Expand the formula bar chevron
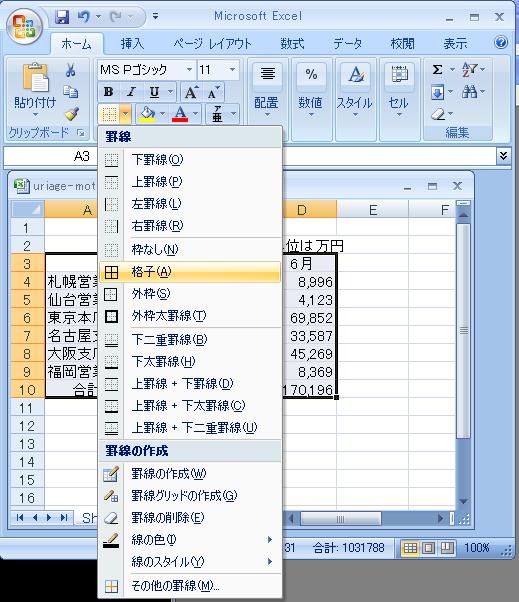This screenshot has height=602, width=519. coord(503,155)
